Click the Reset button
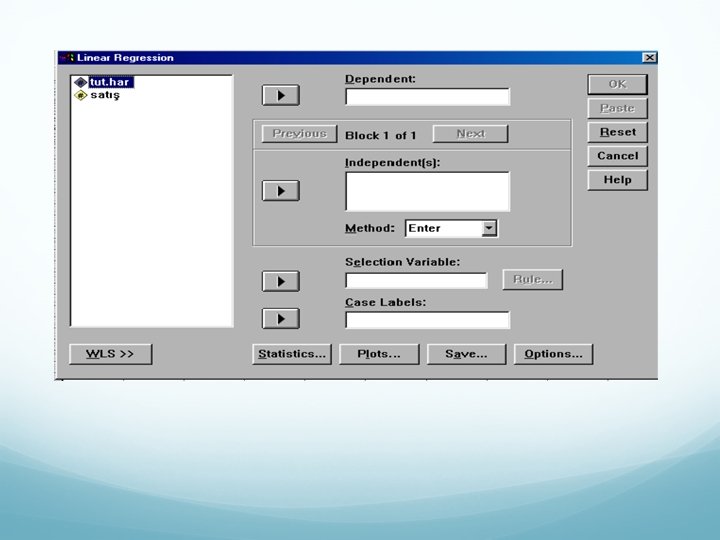The width and height of the screenshot is (720, 540). coord(618,132)
